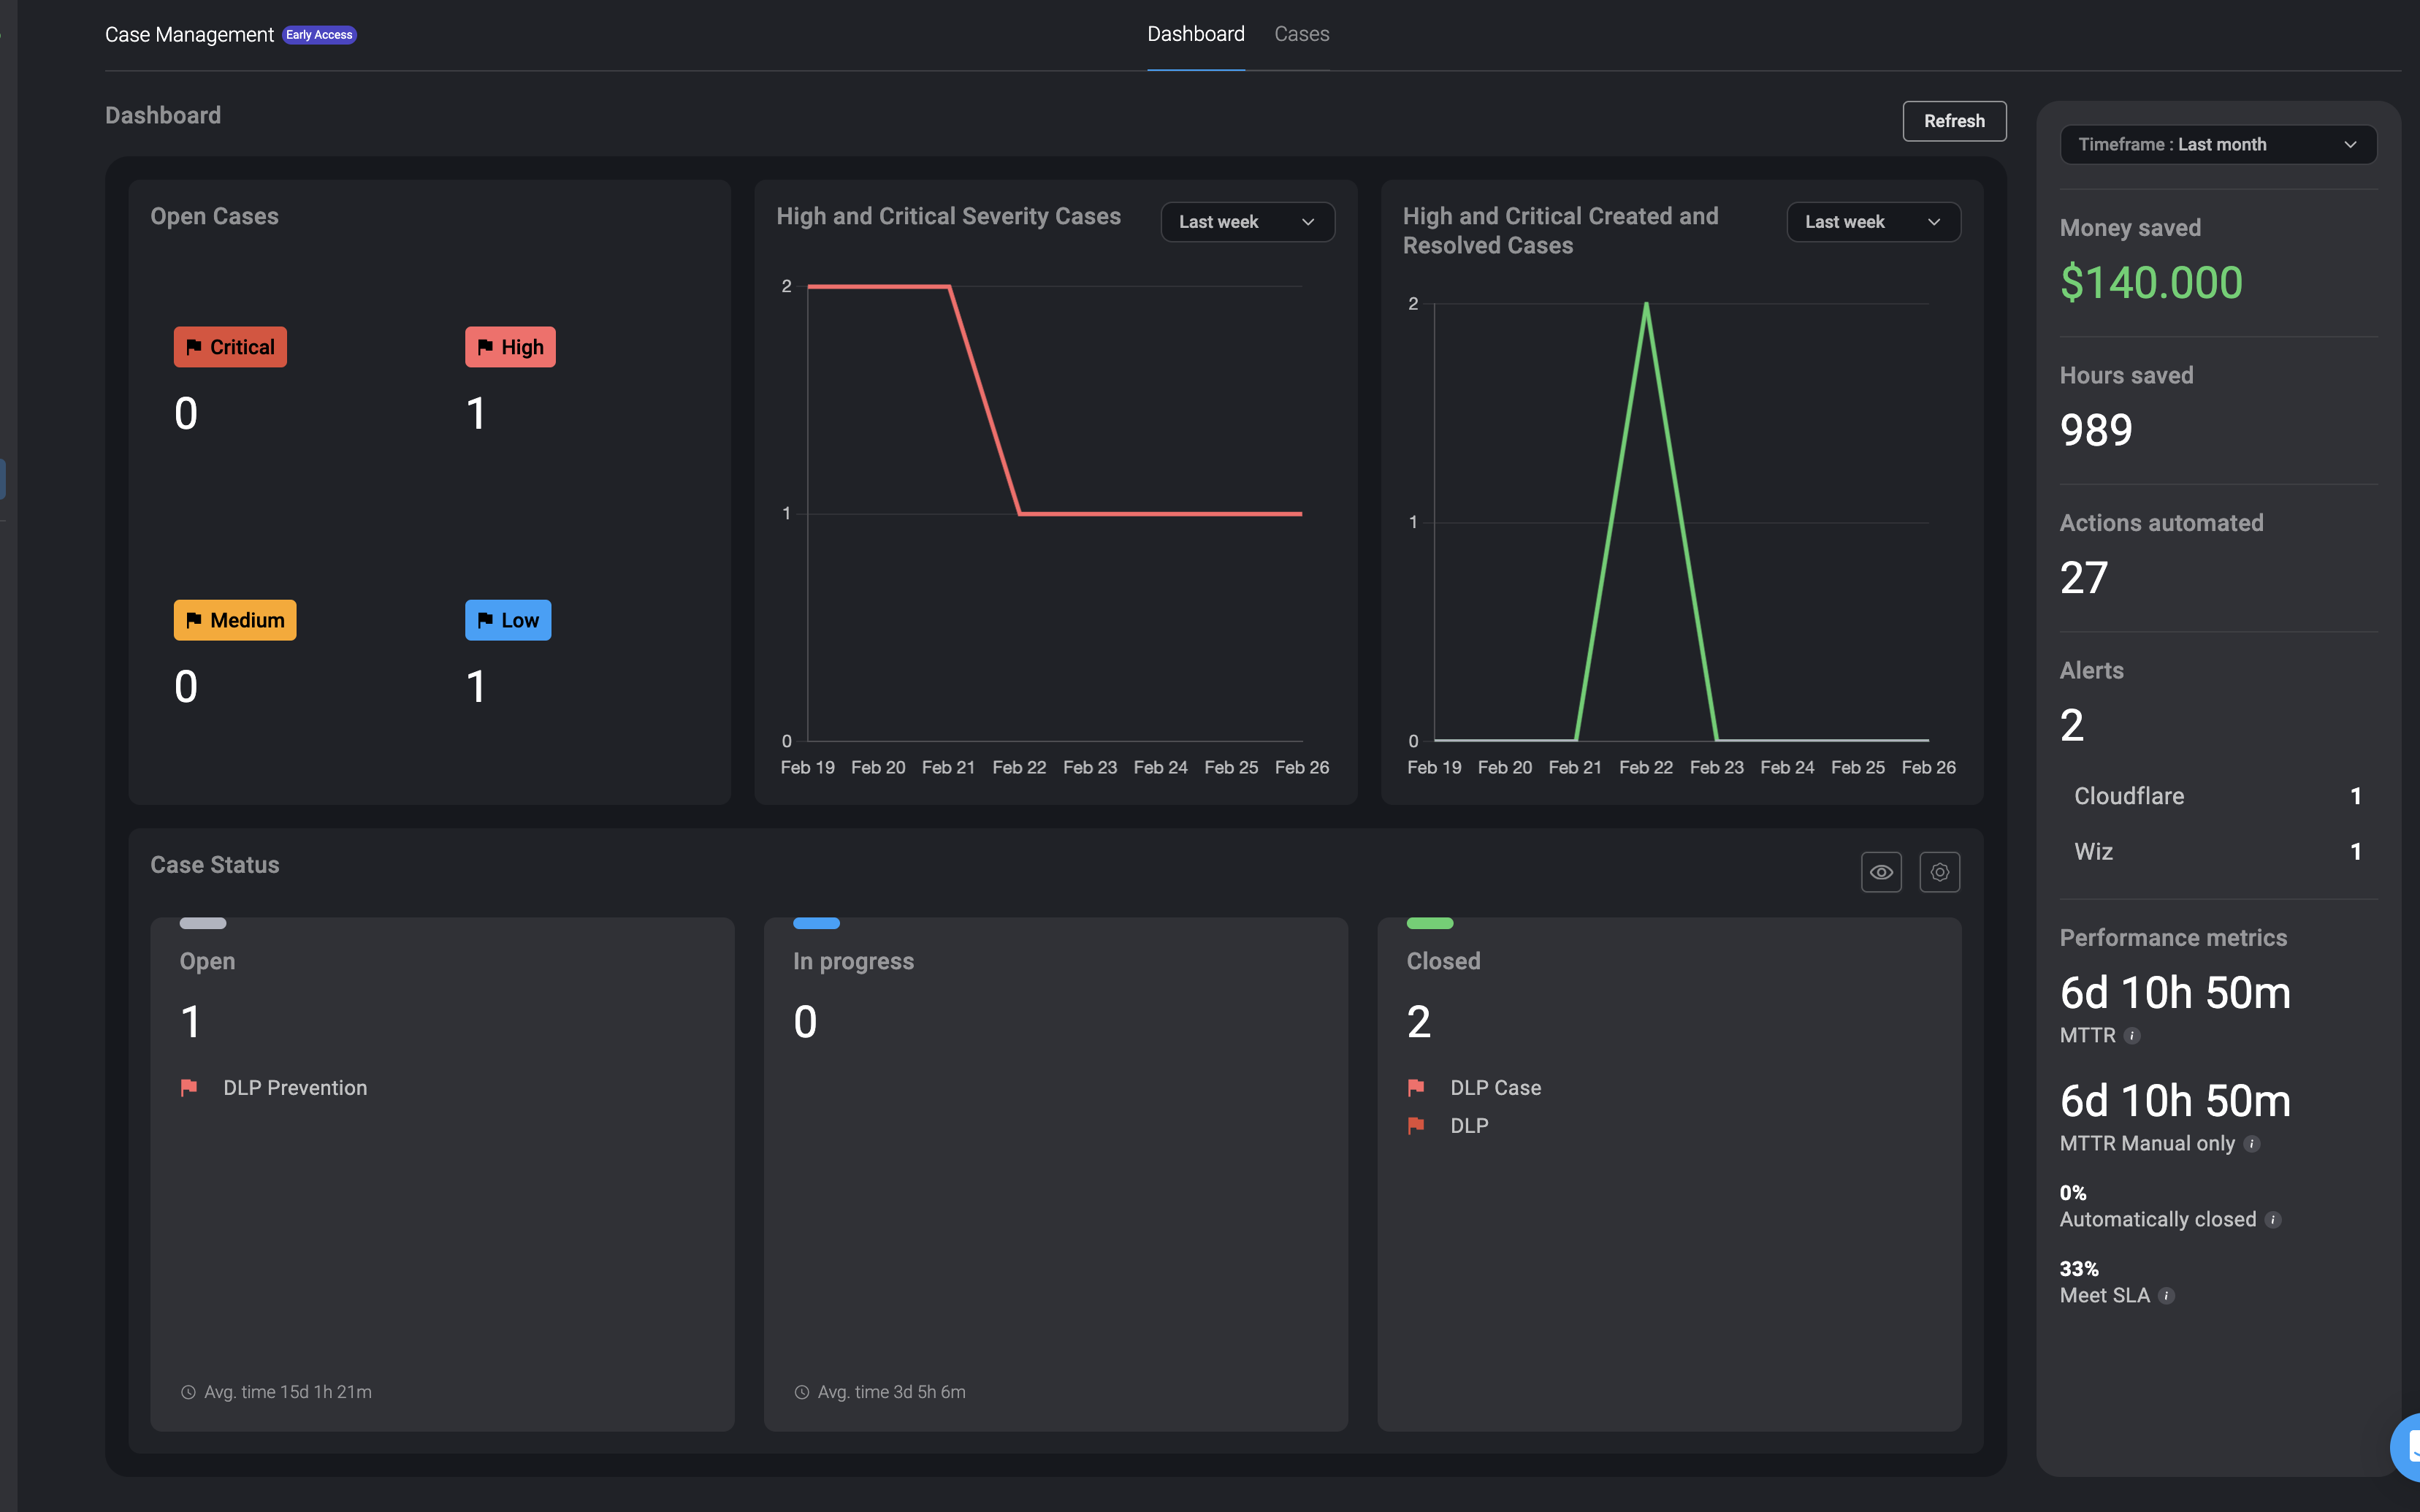The height and width of the screenshot is (1512, 2420).
Task: Click the Wiz alerts row
Action: [2217, 852]
